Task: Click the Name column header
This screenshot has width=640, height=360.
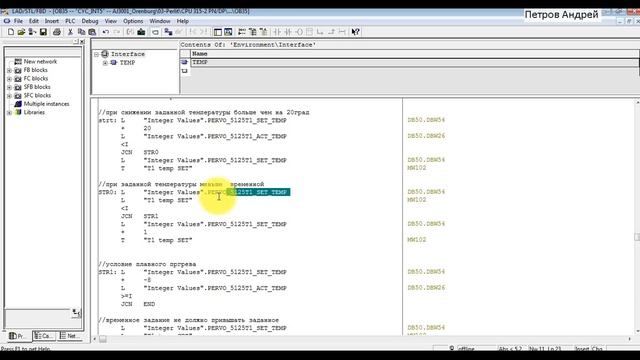Action: coord(415,54)
